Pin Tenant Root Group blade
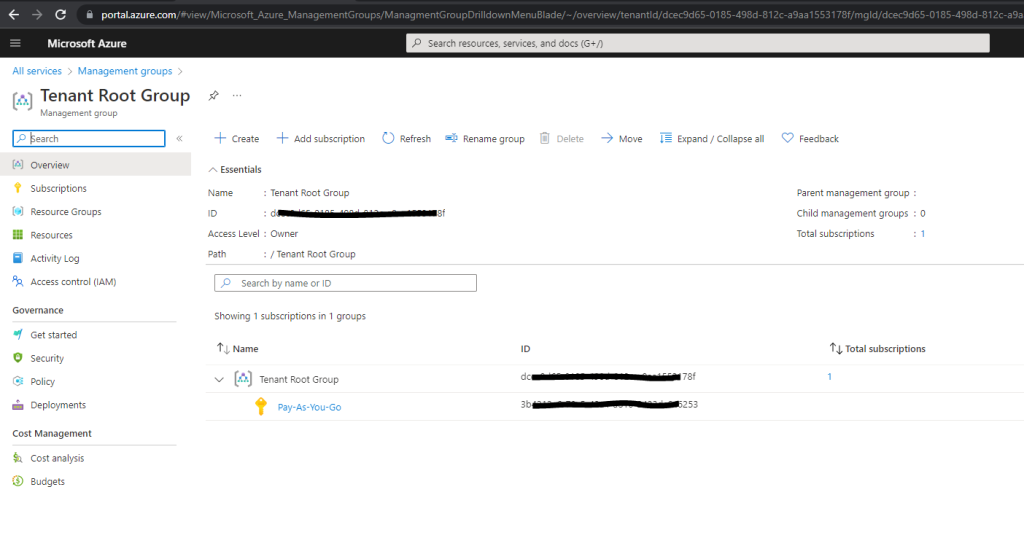Screen dimensions: 1024x557 (214, 95)
